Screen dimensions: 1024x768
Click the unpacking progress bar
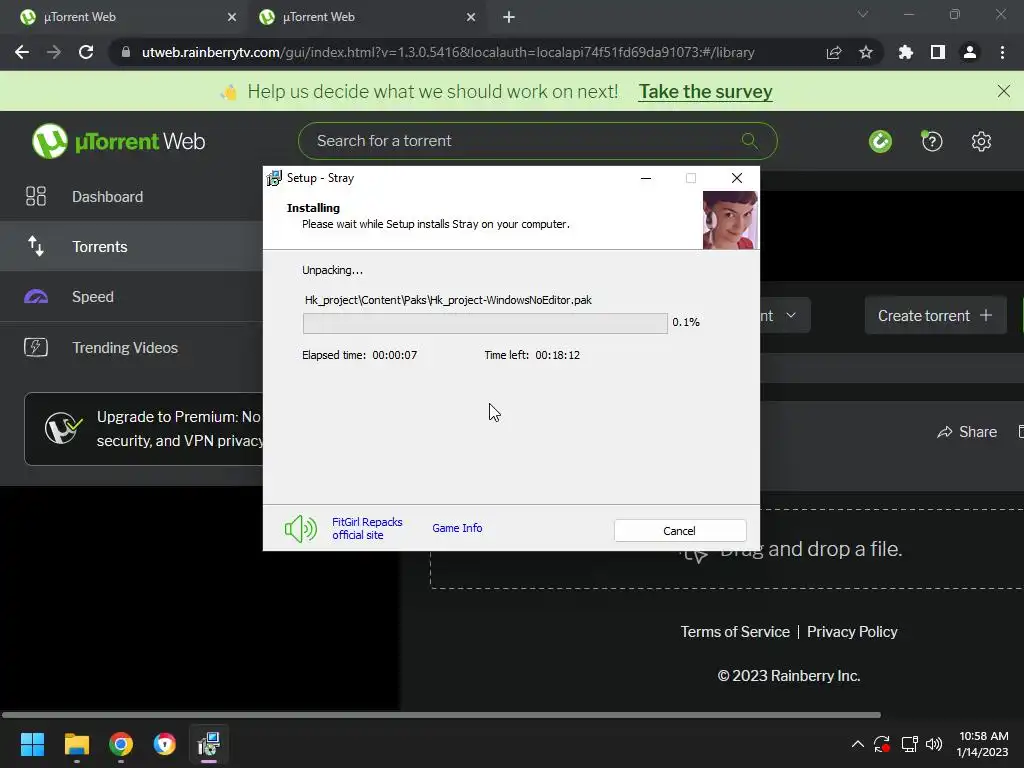[x=485, y=323]
